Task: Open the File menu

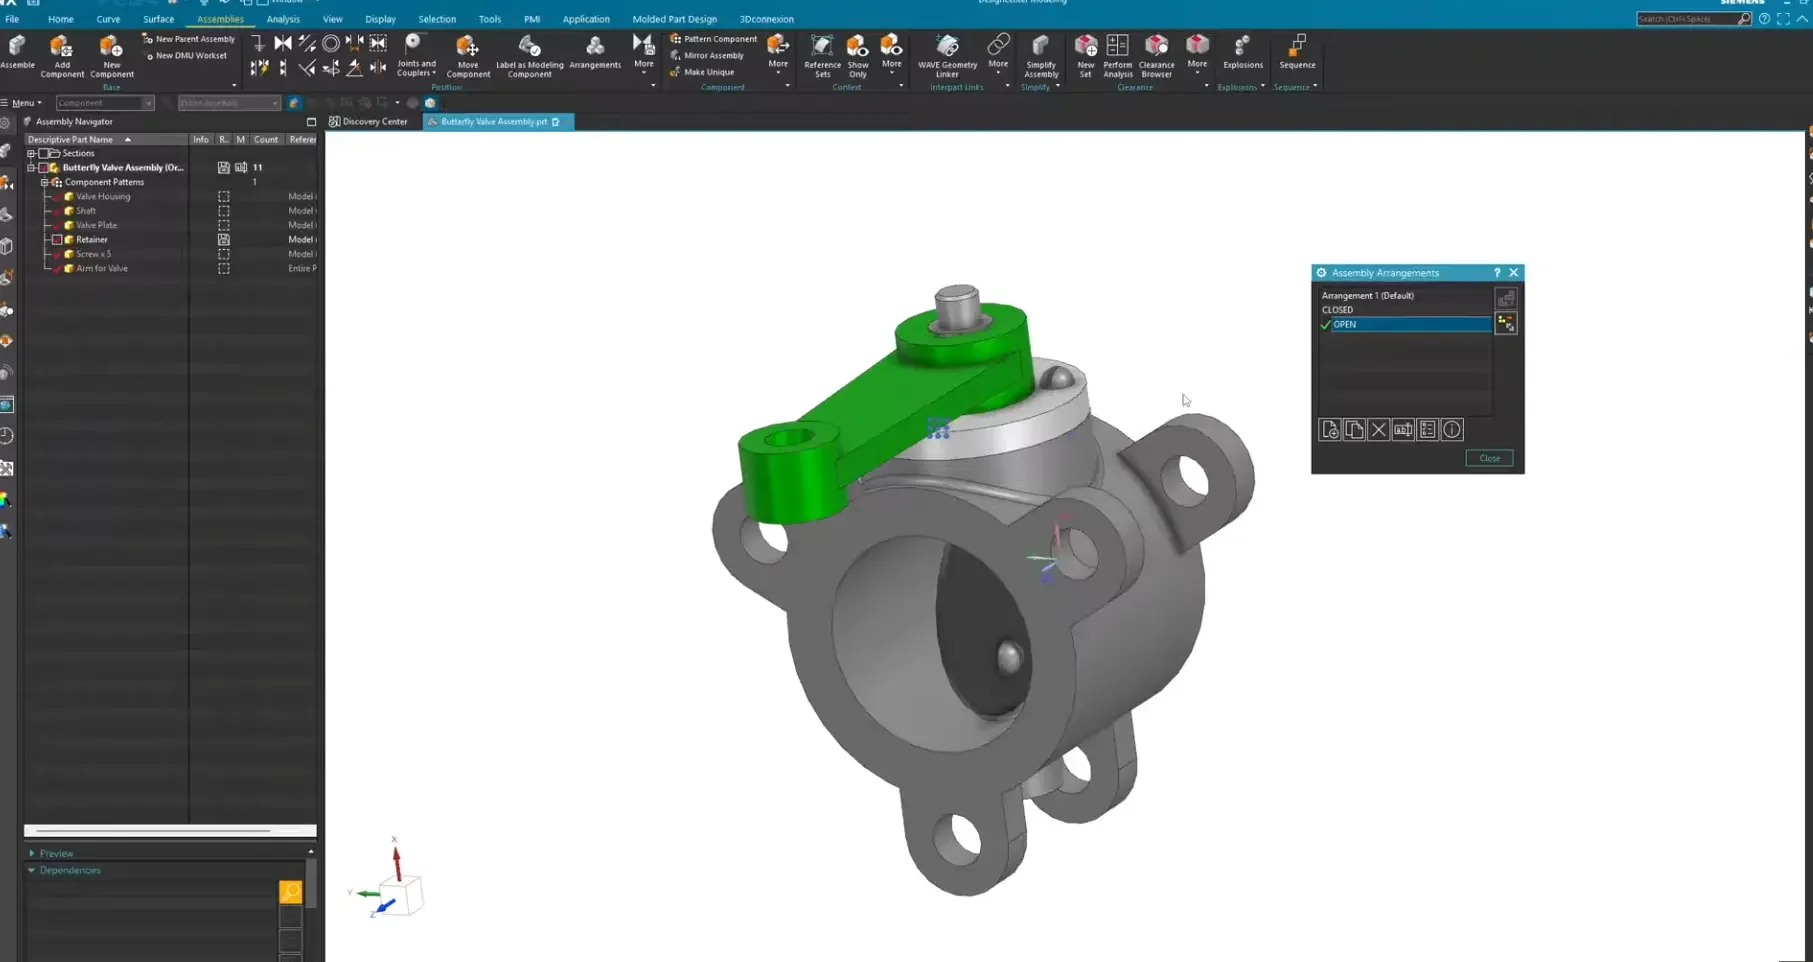Action: click(x=12, y=19)
